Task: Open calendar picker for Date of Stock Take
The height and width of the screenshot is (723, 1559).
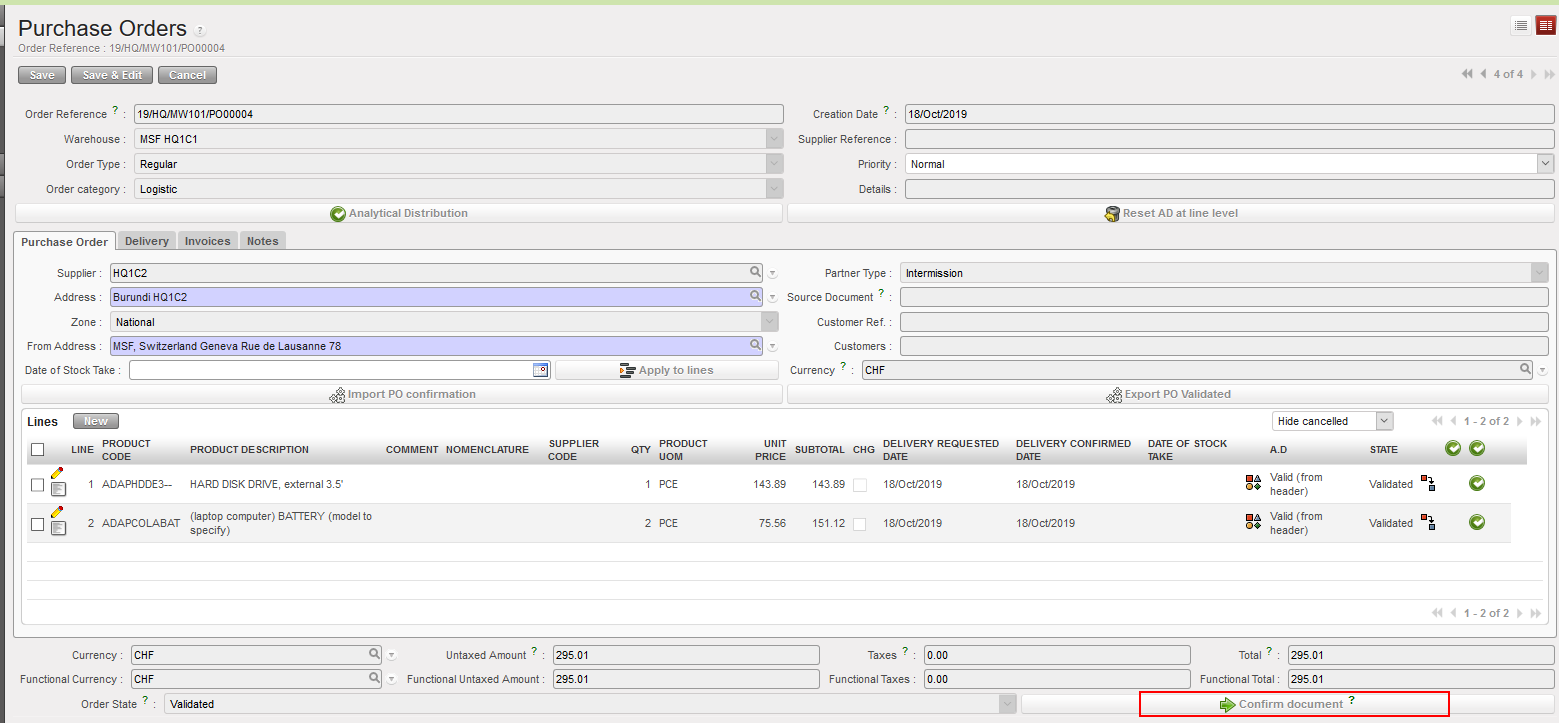Action: 541,370
